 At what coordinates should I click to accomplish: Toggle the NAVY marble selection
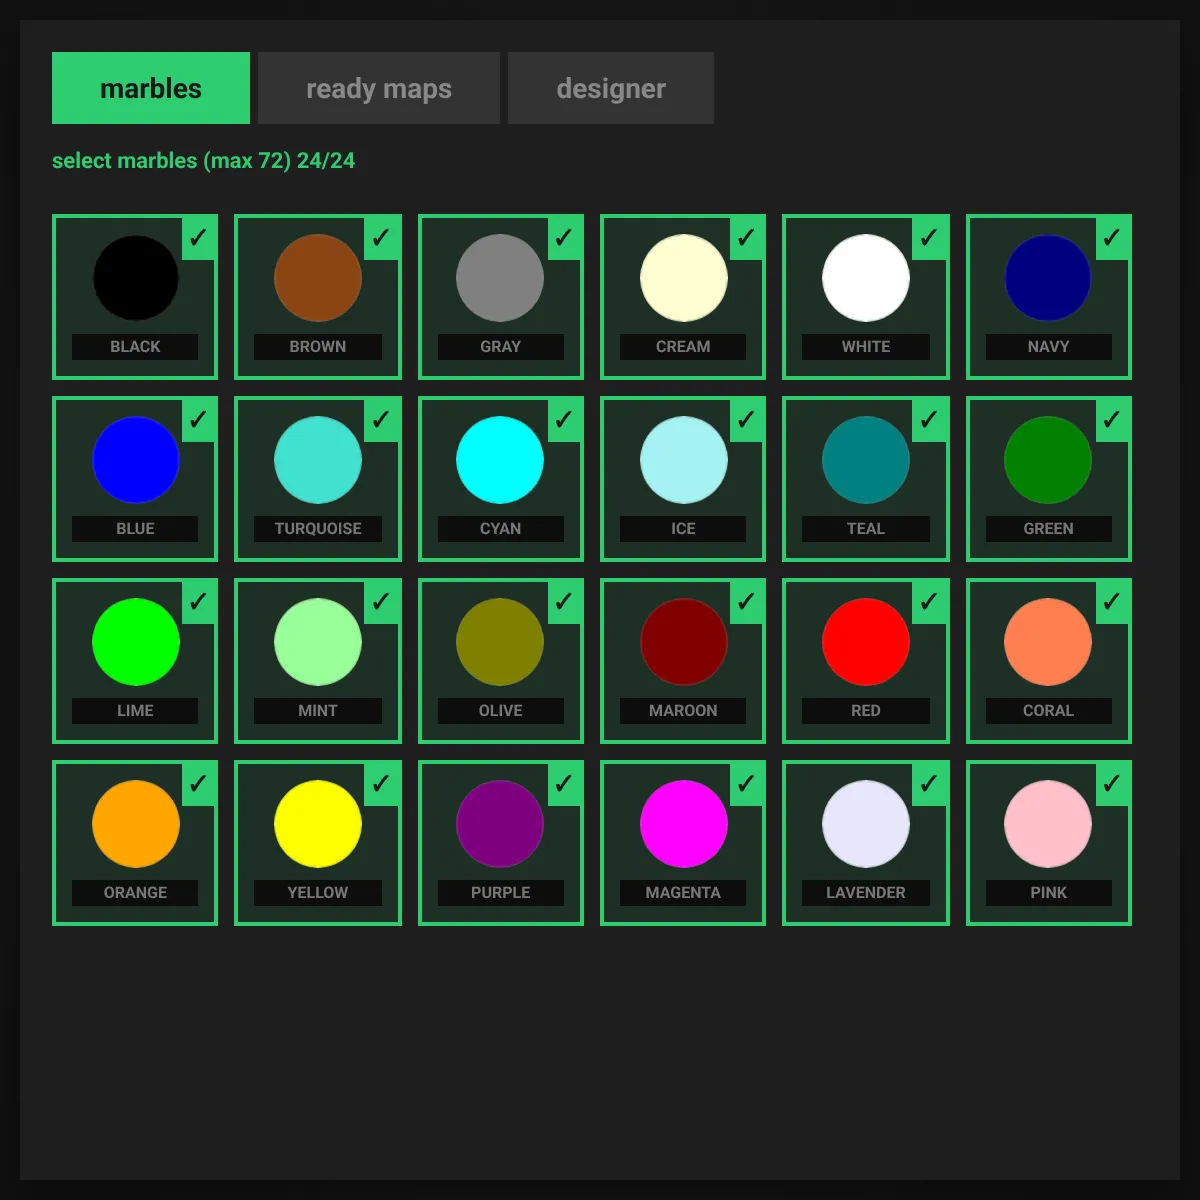coord(1111,238)
